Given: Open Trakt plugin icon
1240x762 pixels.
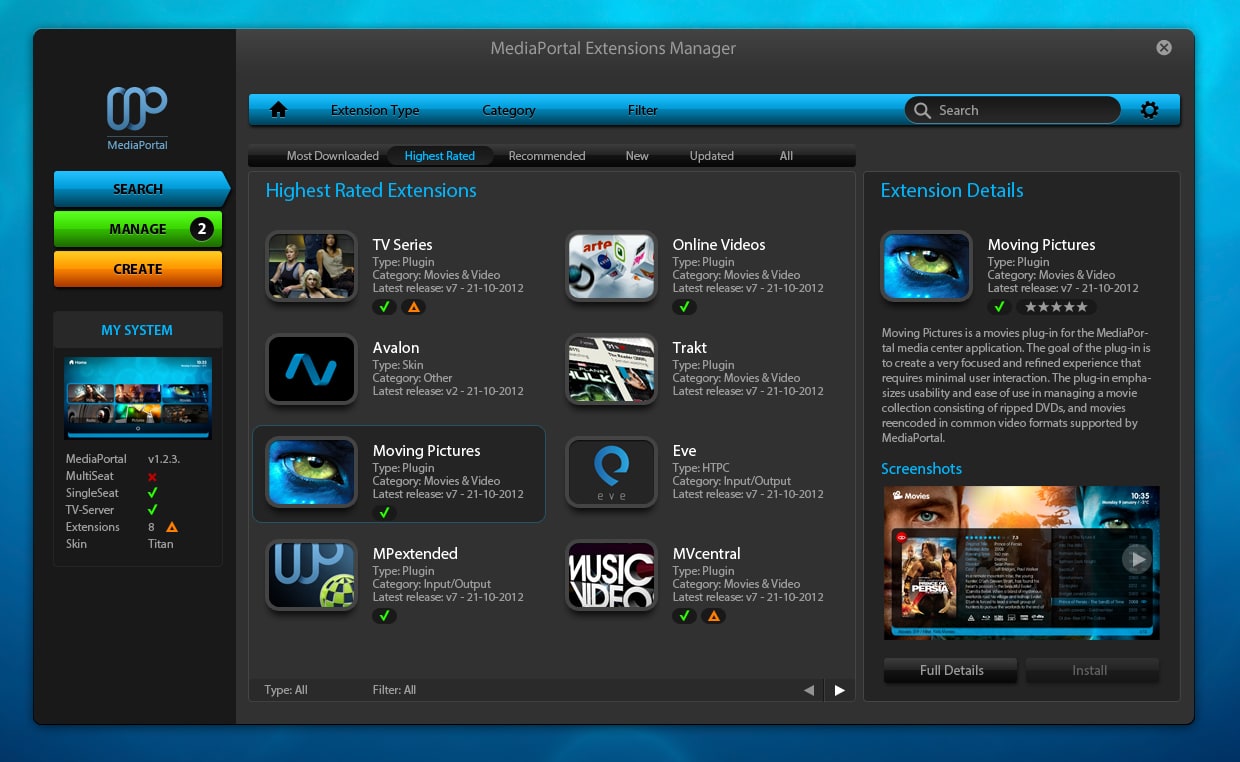Looking at the screenshot, I should tap(611, 369).
